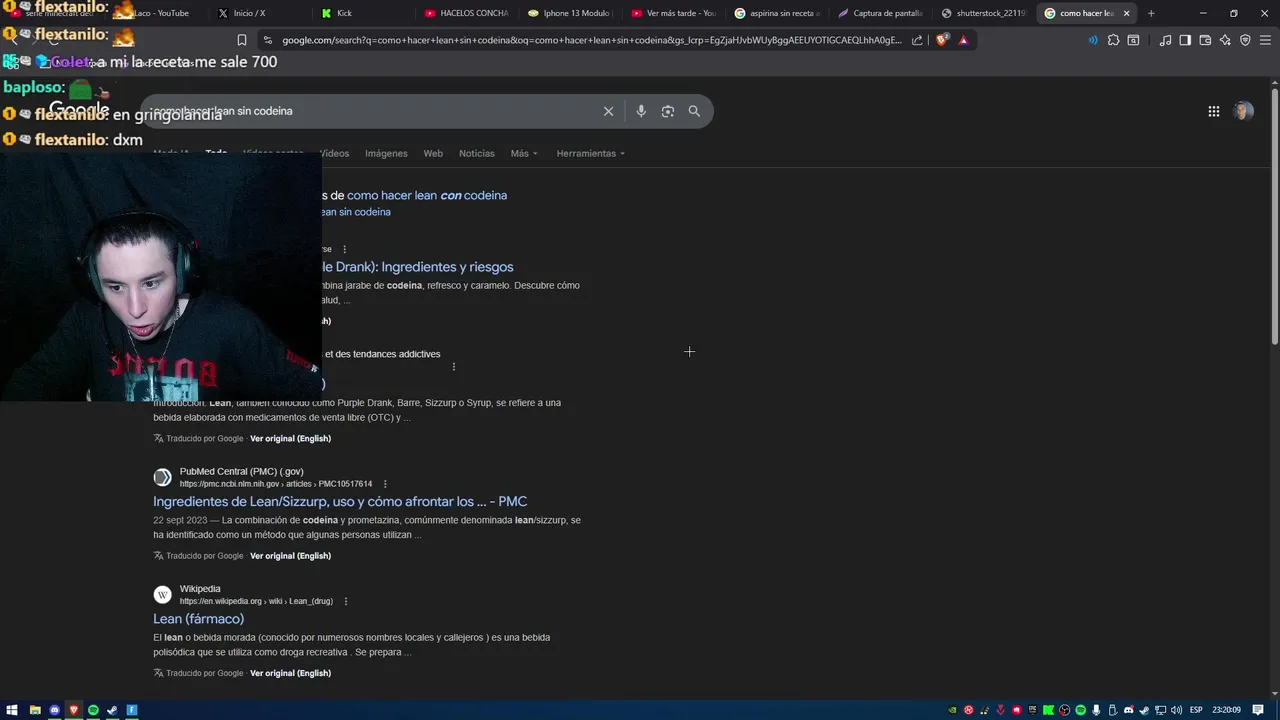Open the volume speaker tray icon

(1176, 710)
